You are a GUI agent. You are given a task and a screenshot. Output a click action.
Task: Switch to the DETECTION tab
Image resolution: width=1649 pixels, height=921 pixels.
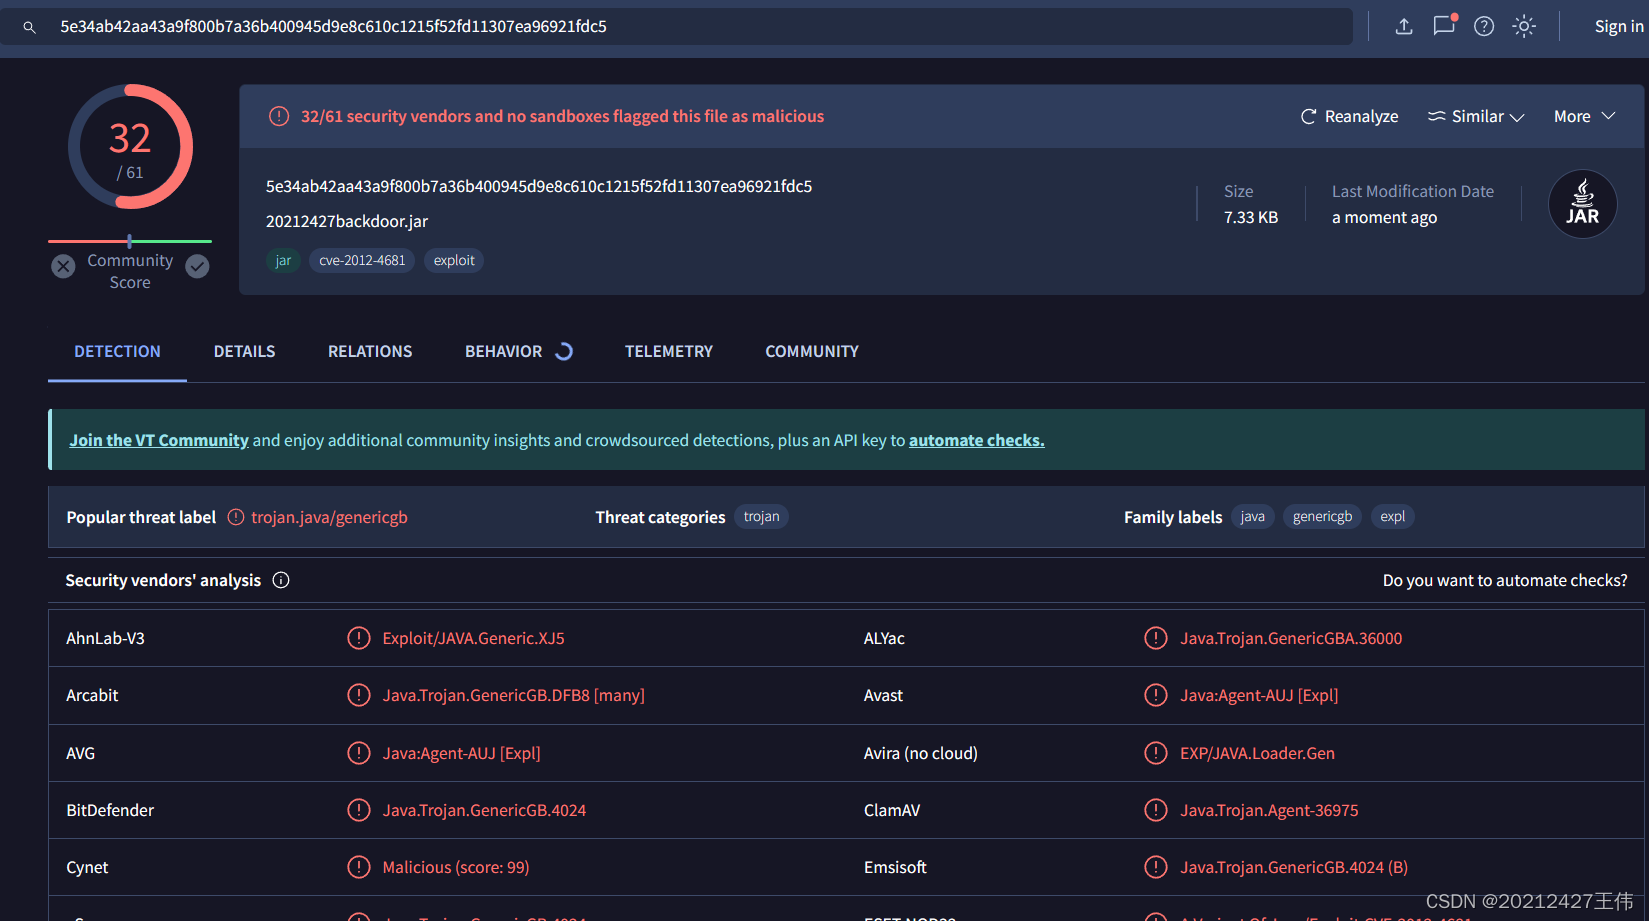click(117, 351)
